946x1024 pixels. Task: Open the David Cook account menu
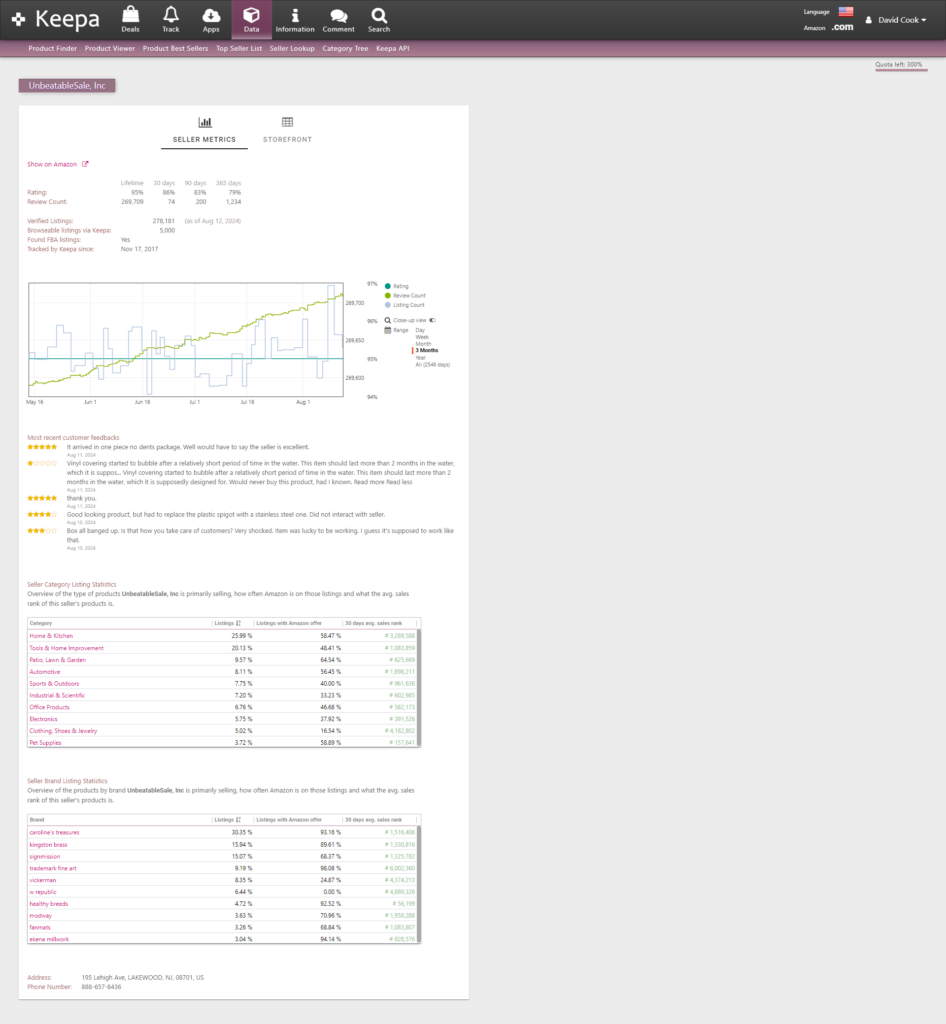[896, 20]
